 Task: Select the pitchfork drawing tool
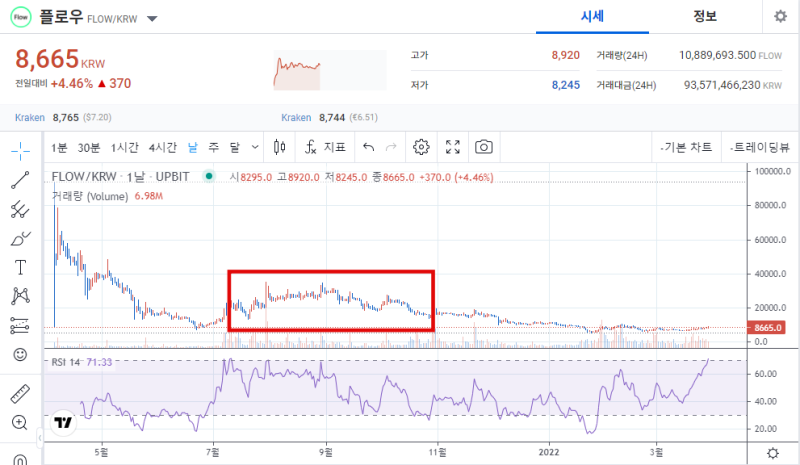[x=20, y=209]
